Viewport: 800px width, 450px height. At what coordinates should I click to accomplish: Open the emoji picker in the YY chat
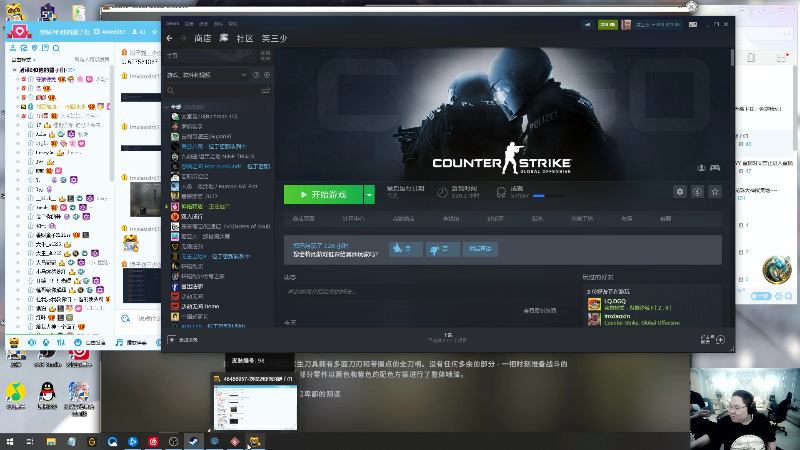pos(126,318)
